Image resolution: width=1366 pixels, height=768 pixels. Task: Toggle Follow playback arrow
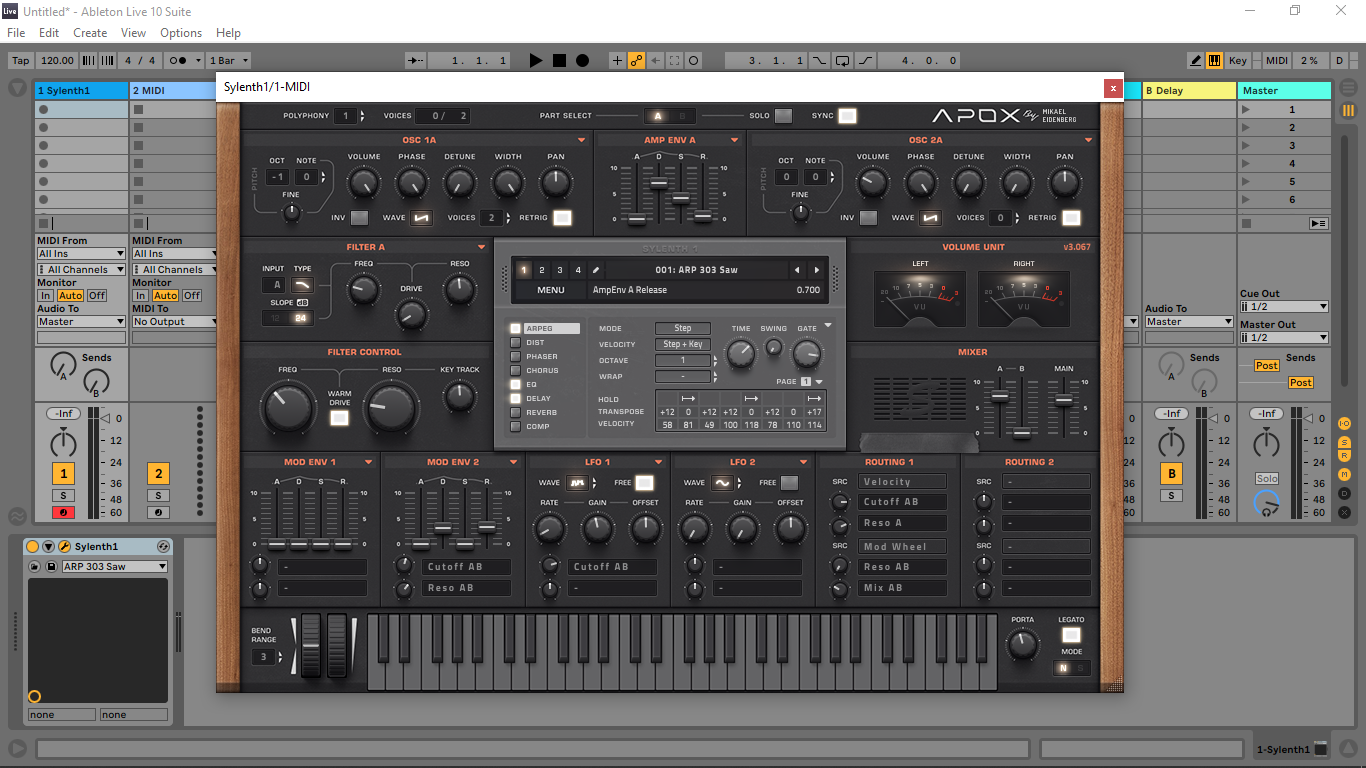[x=416, y=61]
